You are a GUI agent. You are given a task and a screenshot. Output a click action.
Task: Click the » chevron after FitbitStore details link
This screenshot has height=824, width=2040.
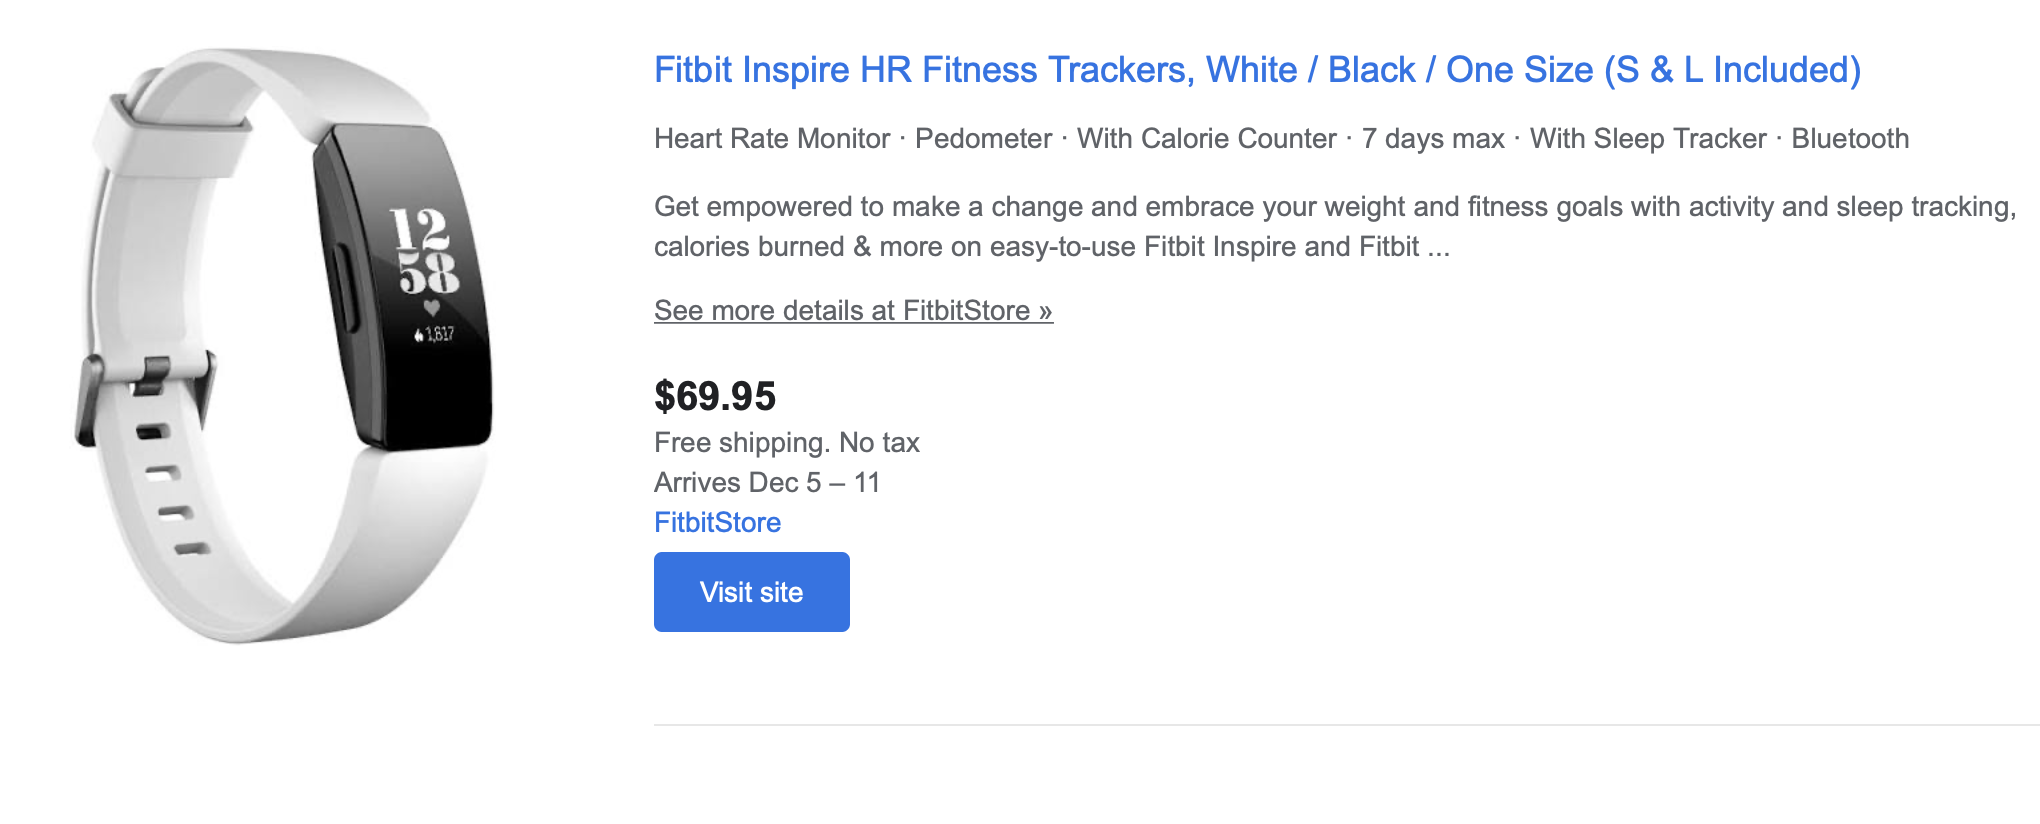click(x=1042, y=310)
